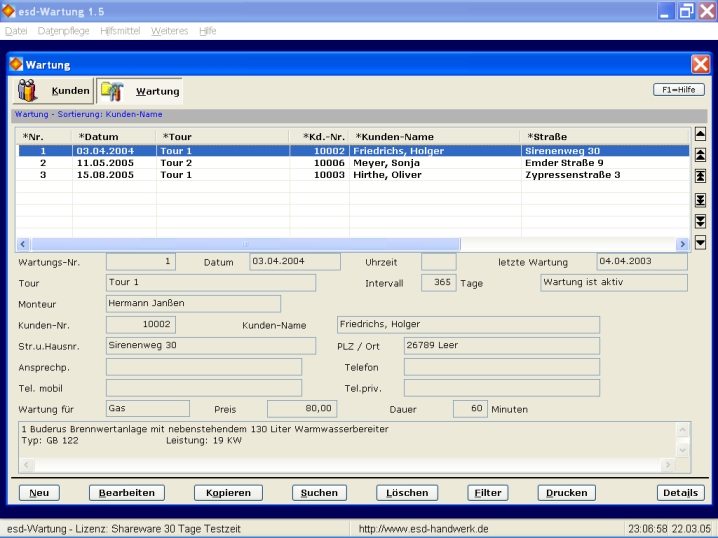
Task: Open the Kunden module in the toolbar
Action: point(54,91)
